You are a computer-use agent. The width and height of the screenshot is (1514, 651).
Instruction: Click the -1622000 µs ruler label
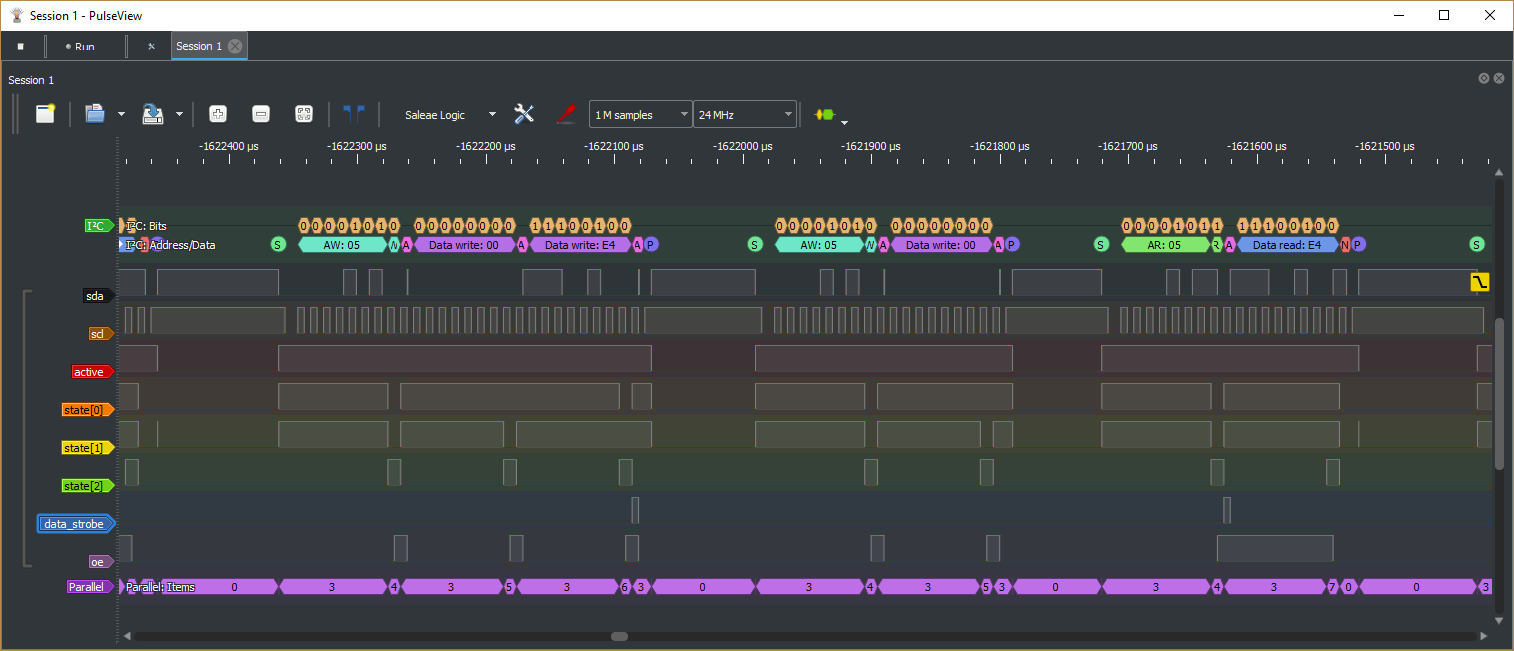tap(743, 146)
